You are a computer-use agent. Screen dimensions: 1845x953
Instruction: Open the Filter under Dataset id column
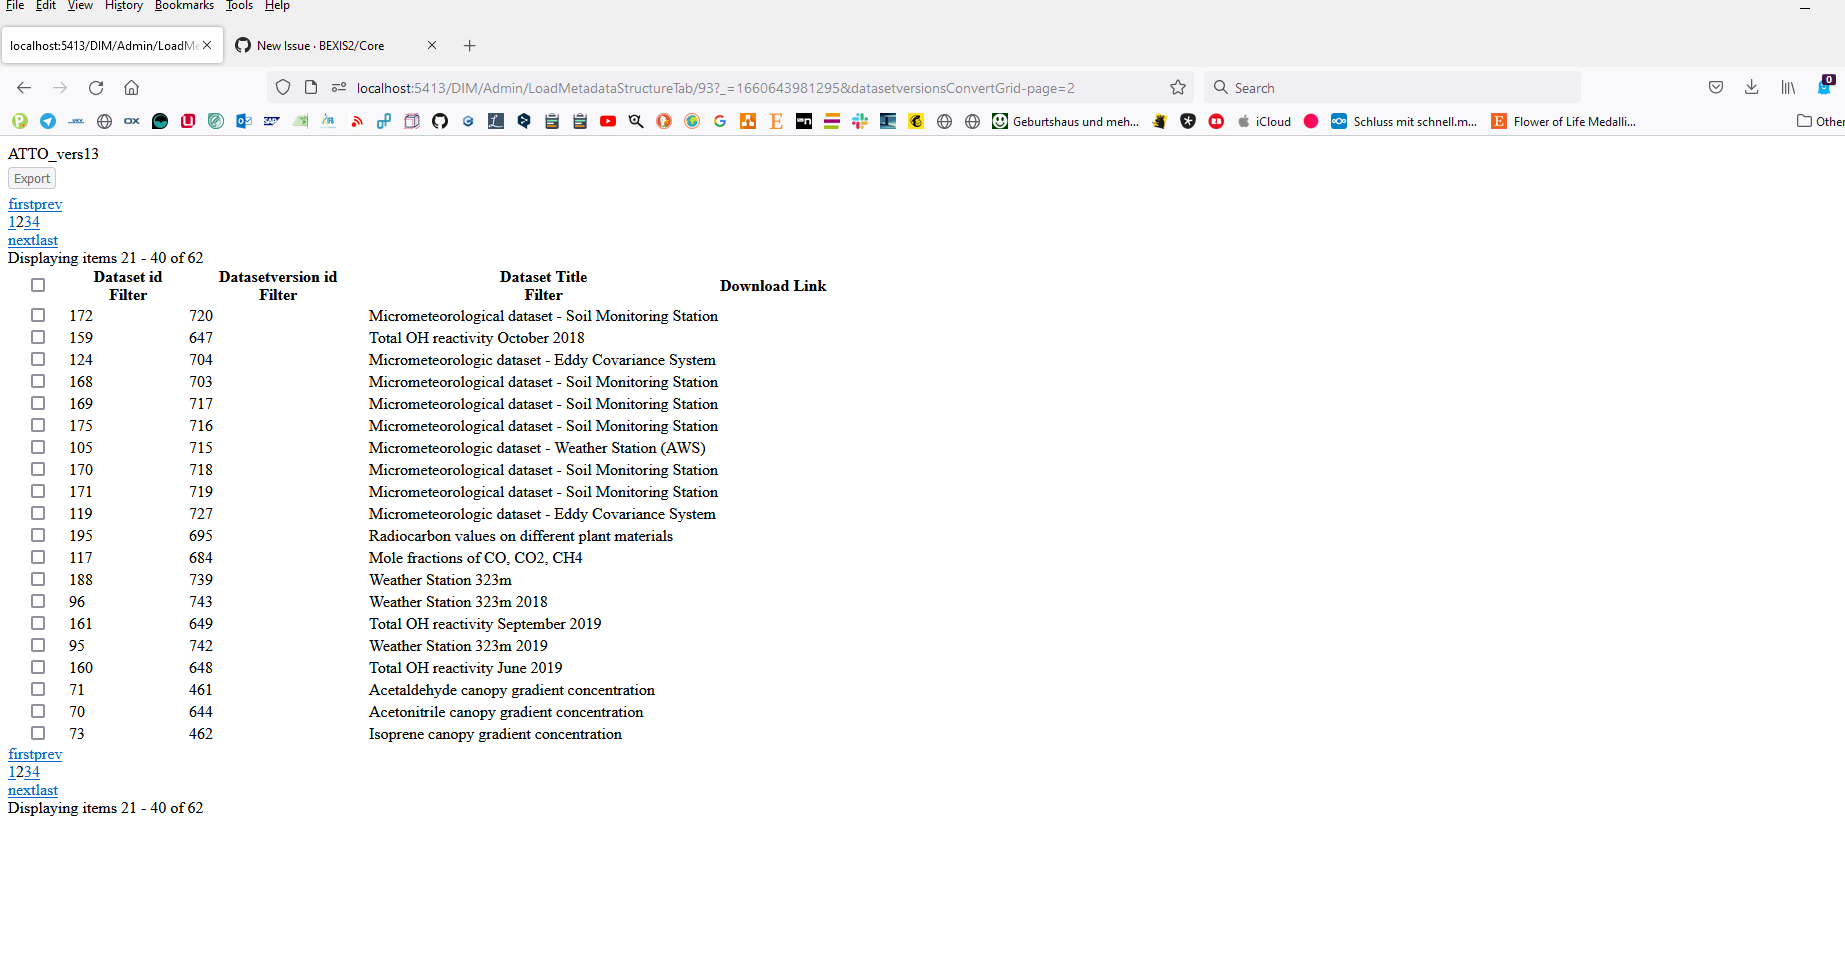coord(128,295)
